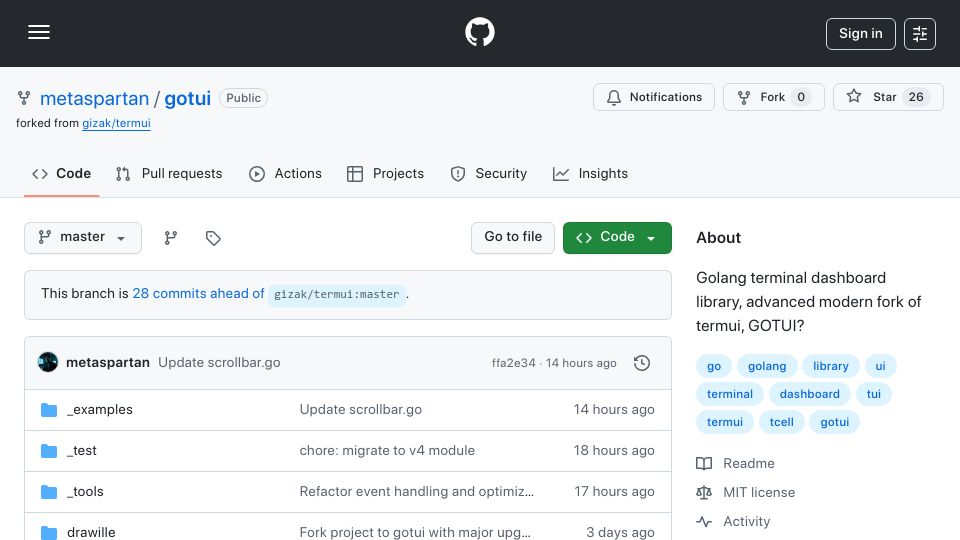The width and height of the screenshot is (960, 540).
Task: Expand the master branch dropdown
Action: (83, 238)
